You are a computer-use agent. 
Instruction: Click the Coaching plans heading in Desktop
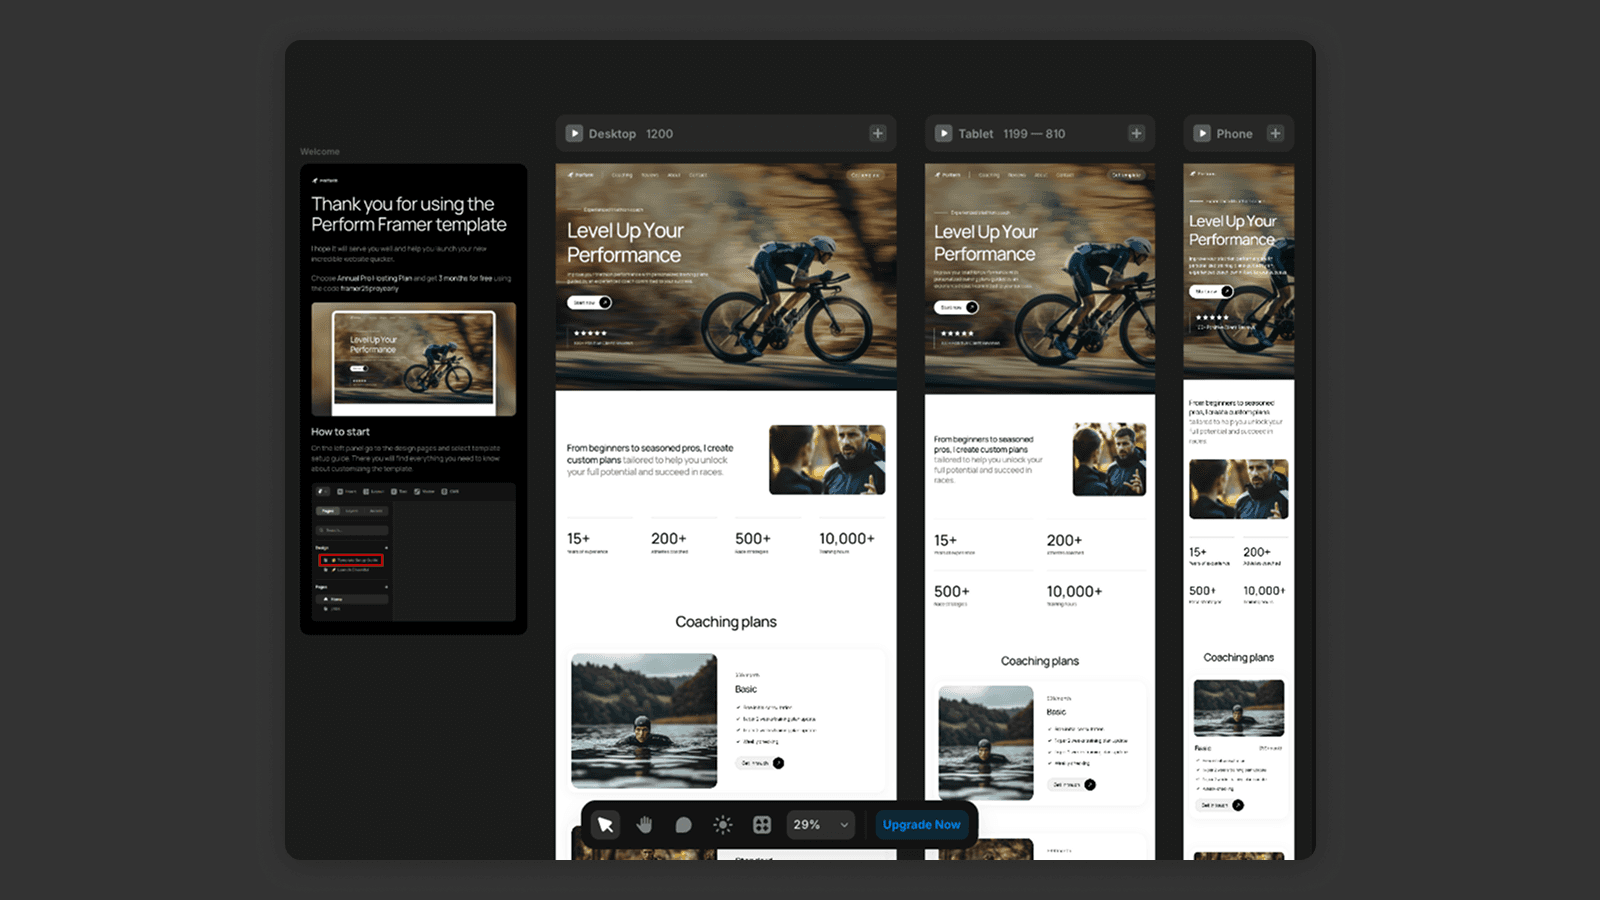pyautogui.click(x=726, y=622)
